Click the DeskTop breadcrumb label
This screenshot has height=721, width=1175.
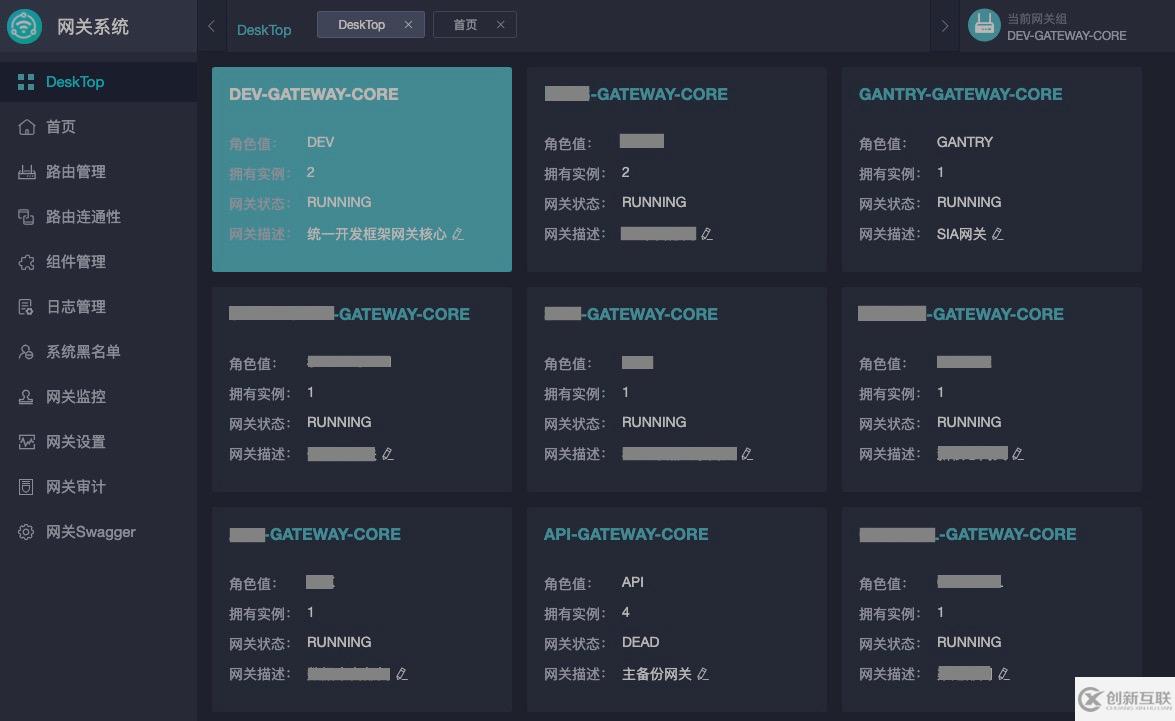[x=264, y=30]
